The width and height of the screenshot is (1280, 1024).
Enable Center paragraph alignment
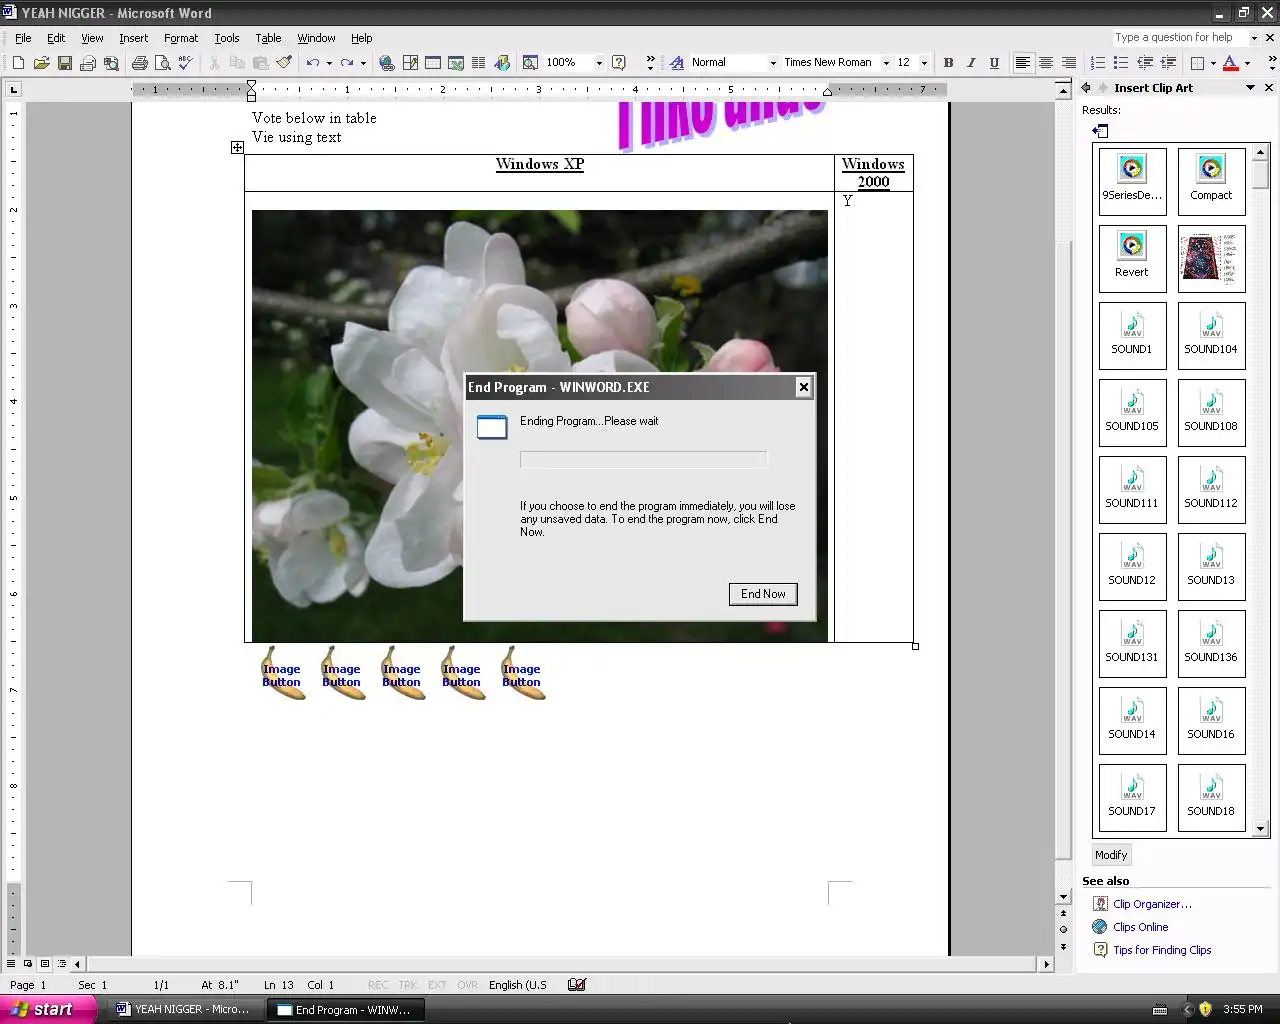coord(1046,63)
